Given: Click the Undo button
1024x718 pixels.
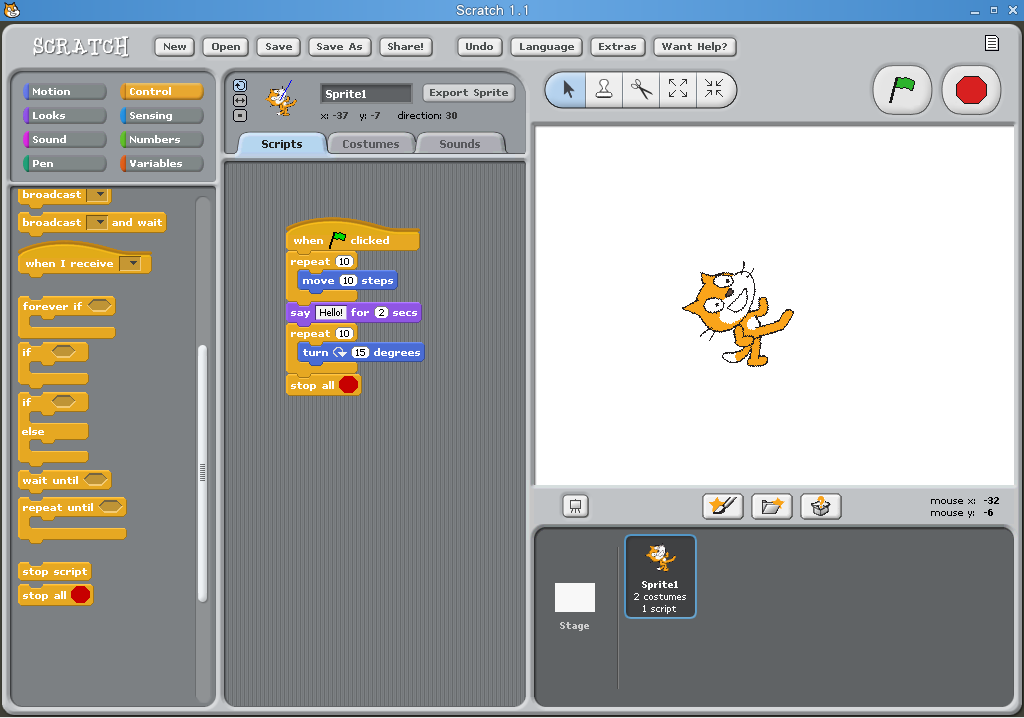Looking at the screenshot, I should [x=479, y=46].
